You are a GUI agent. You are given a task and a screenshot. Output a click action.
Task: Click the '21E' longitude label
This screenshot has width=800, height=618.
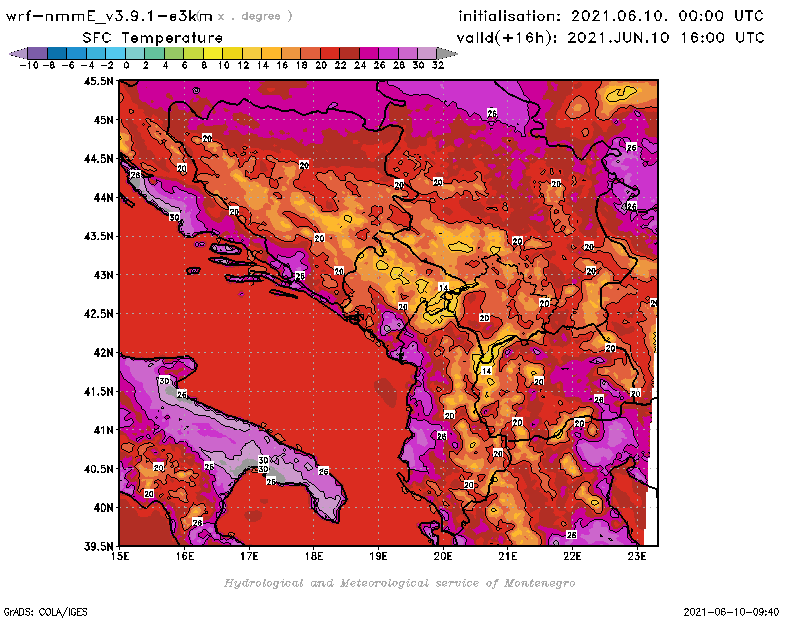508,556
